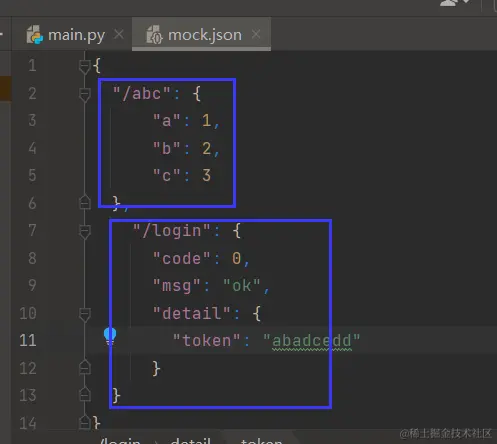Image resolution: width=497 pixels, height=444 pixels.
Task: Place the cursor on the "/abc" key
Action: click(142, 93)
